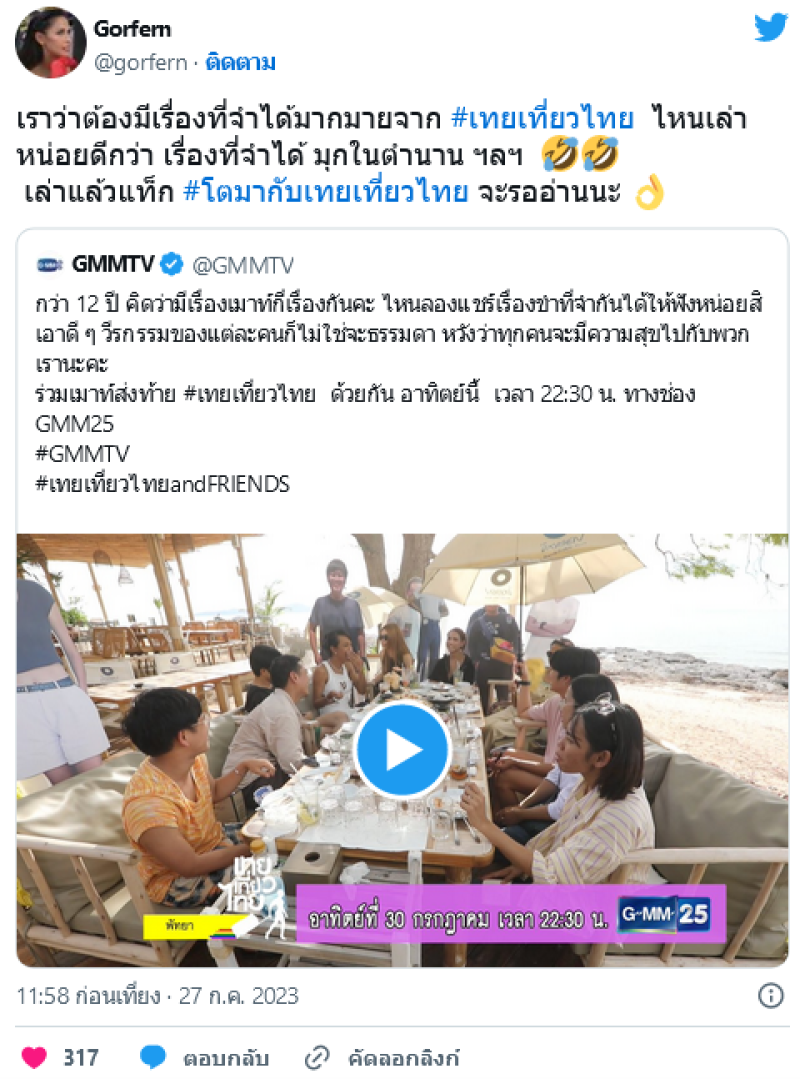
Task: Open the @gorfern handle link
Action: (140, 63)
